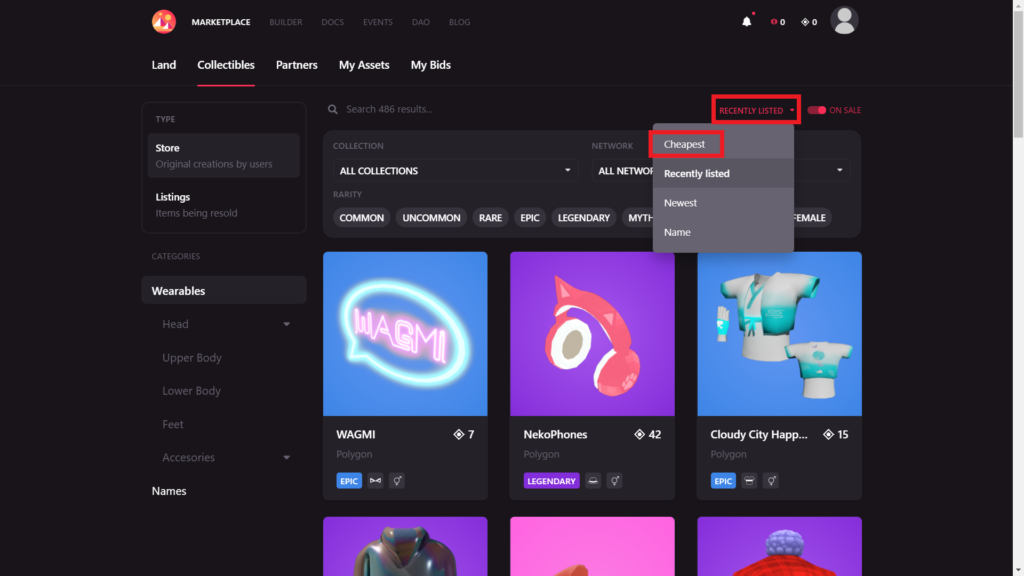Toggle the Rare rarity filter
The image size is (1024, 576).
point(490,217)
